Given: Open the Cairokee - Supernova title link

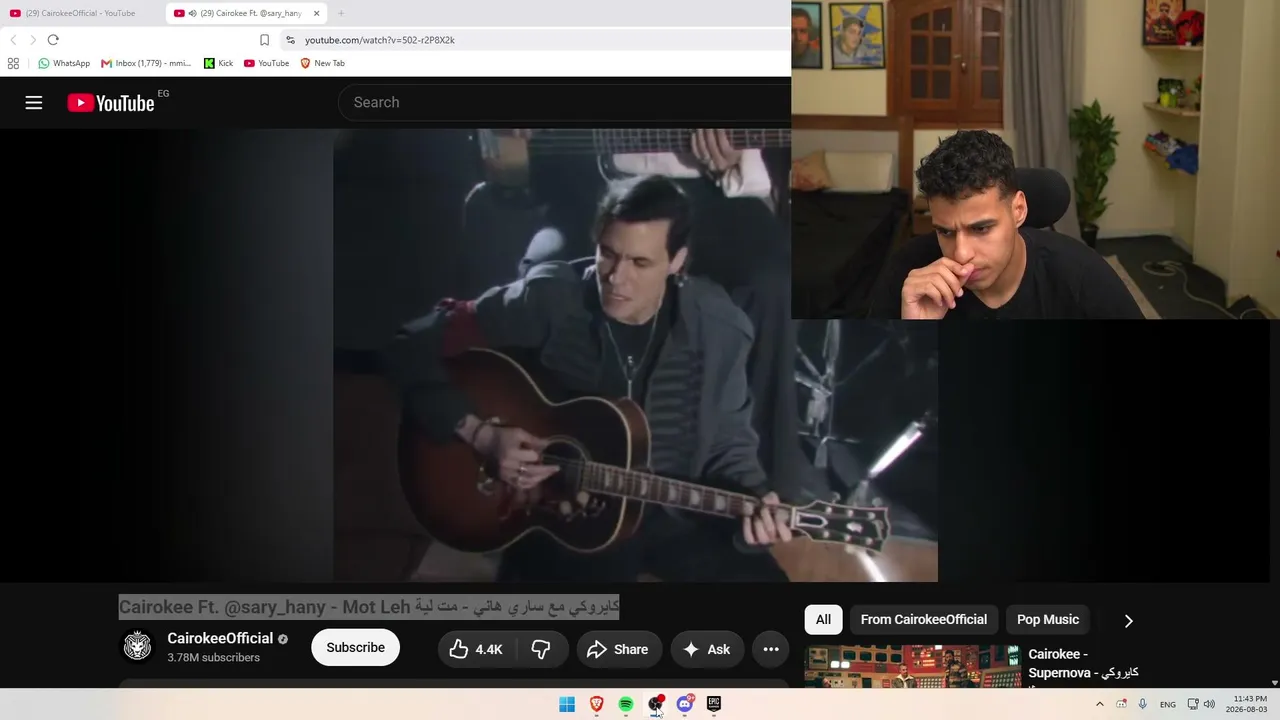Looking at the screenshot, I should tap(1083, 663).
